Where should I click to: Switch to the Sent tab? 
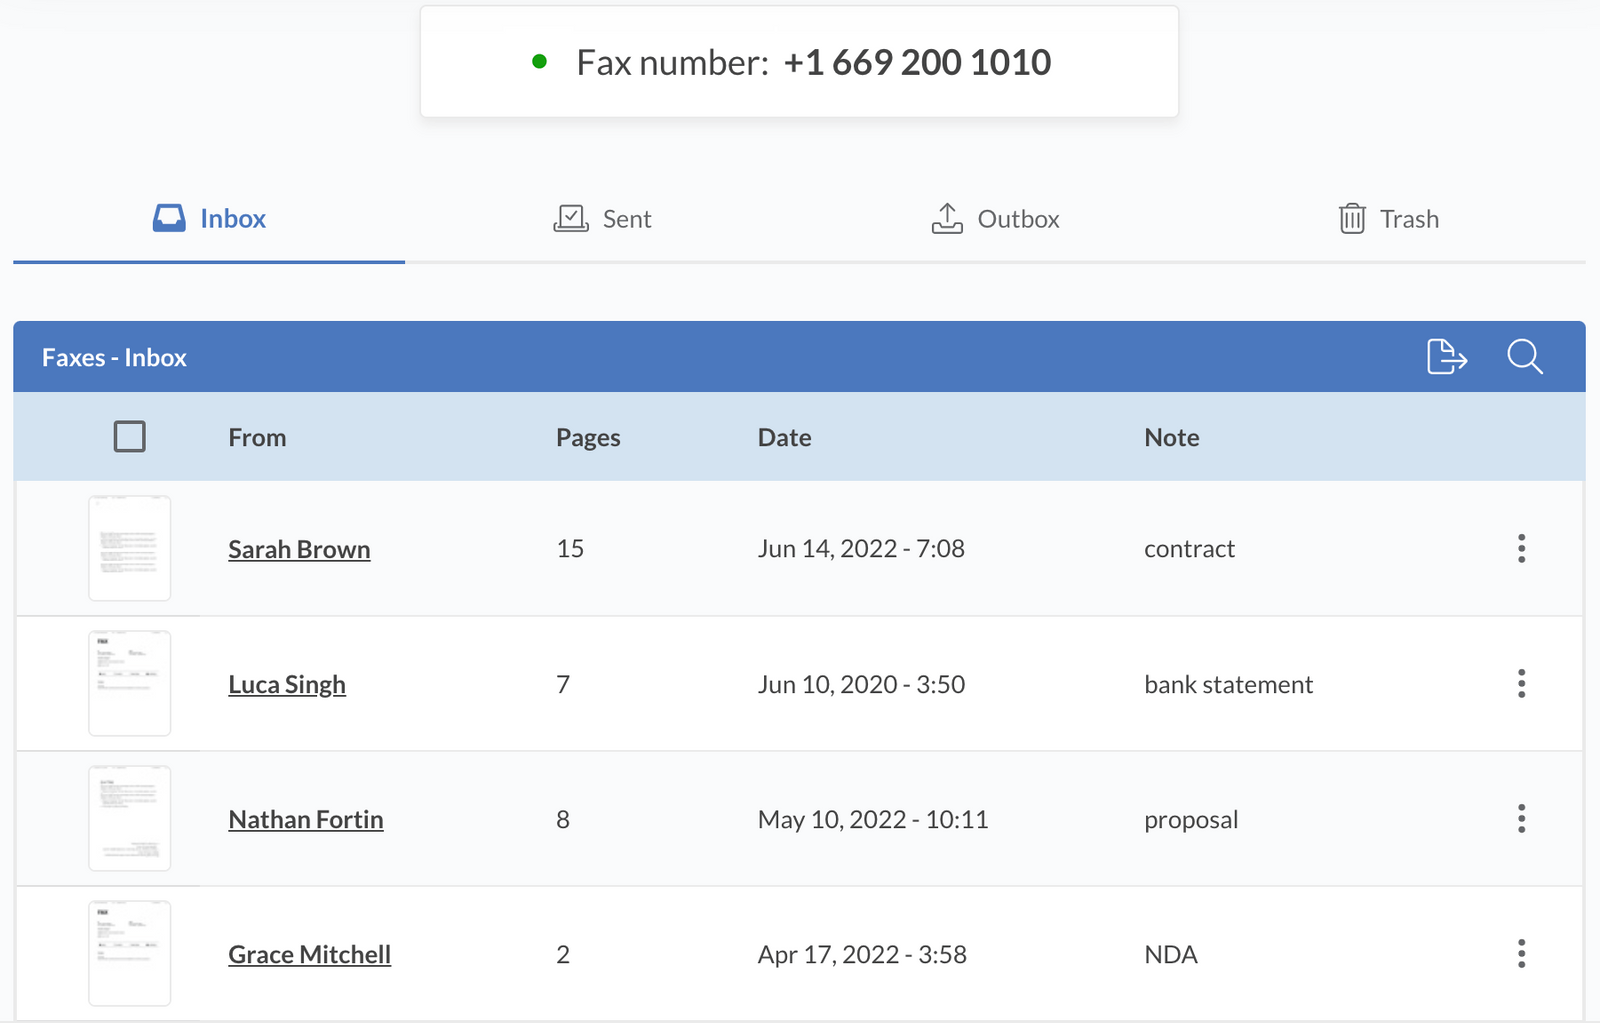603,219
